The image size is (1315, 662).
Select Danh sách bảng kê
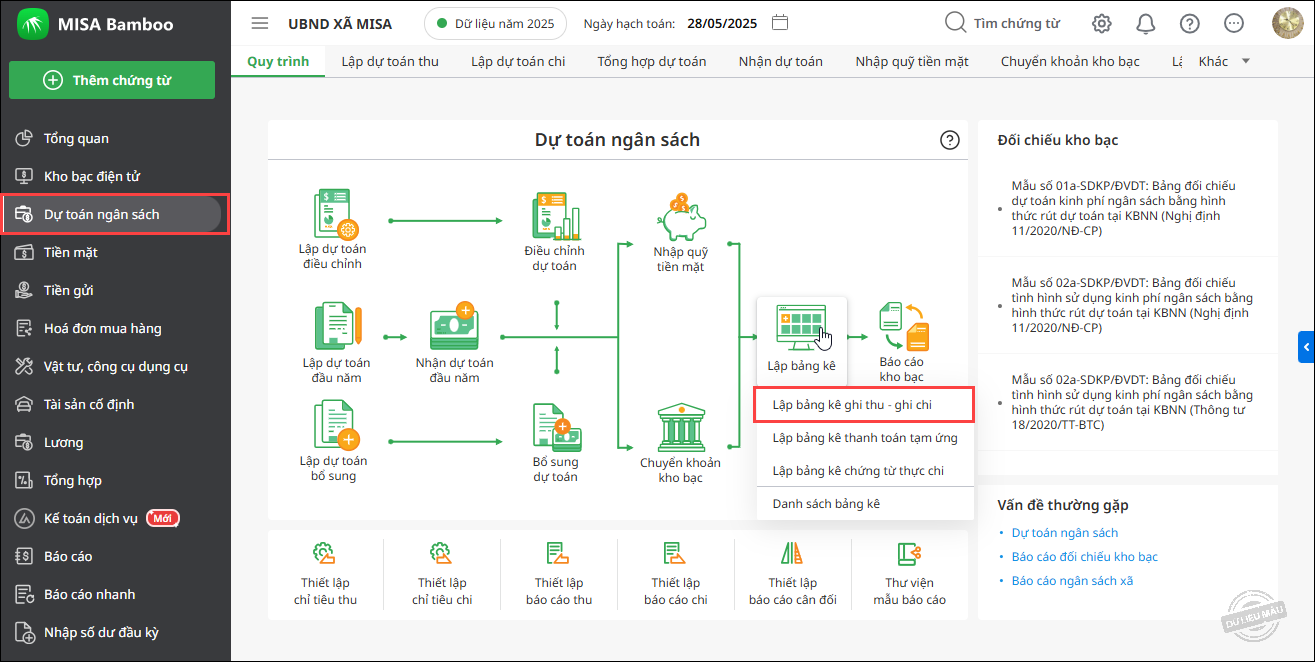[x=865, y=504]
